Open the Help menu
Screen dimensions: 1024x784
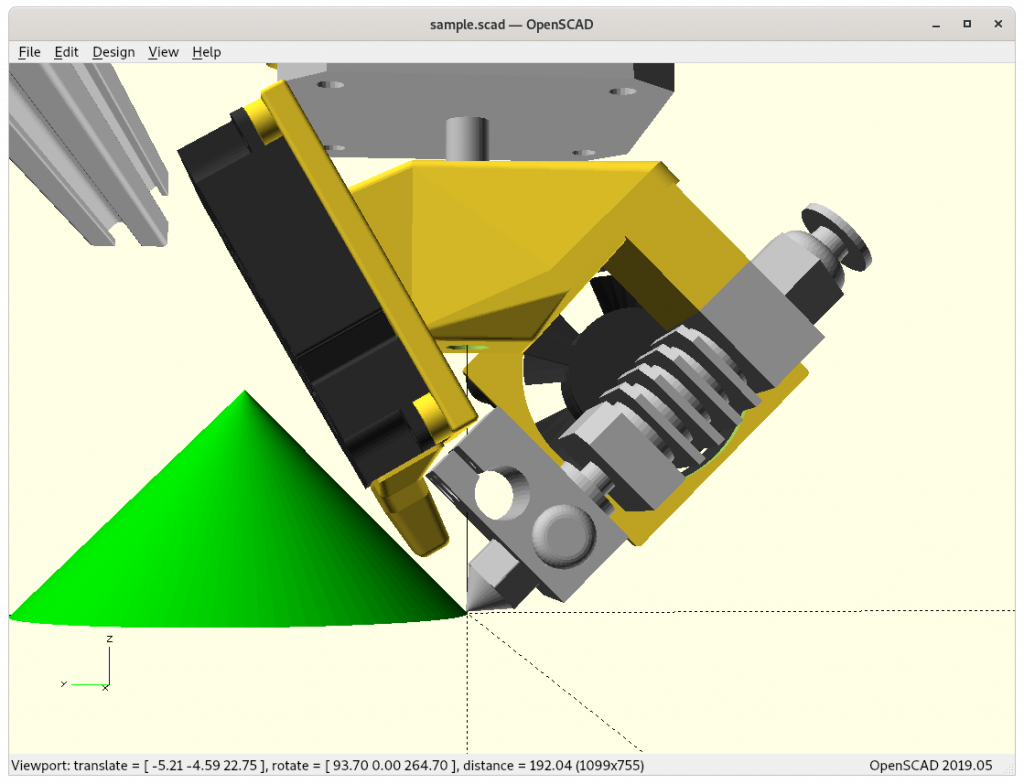tap(206, 52)
